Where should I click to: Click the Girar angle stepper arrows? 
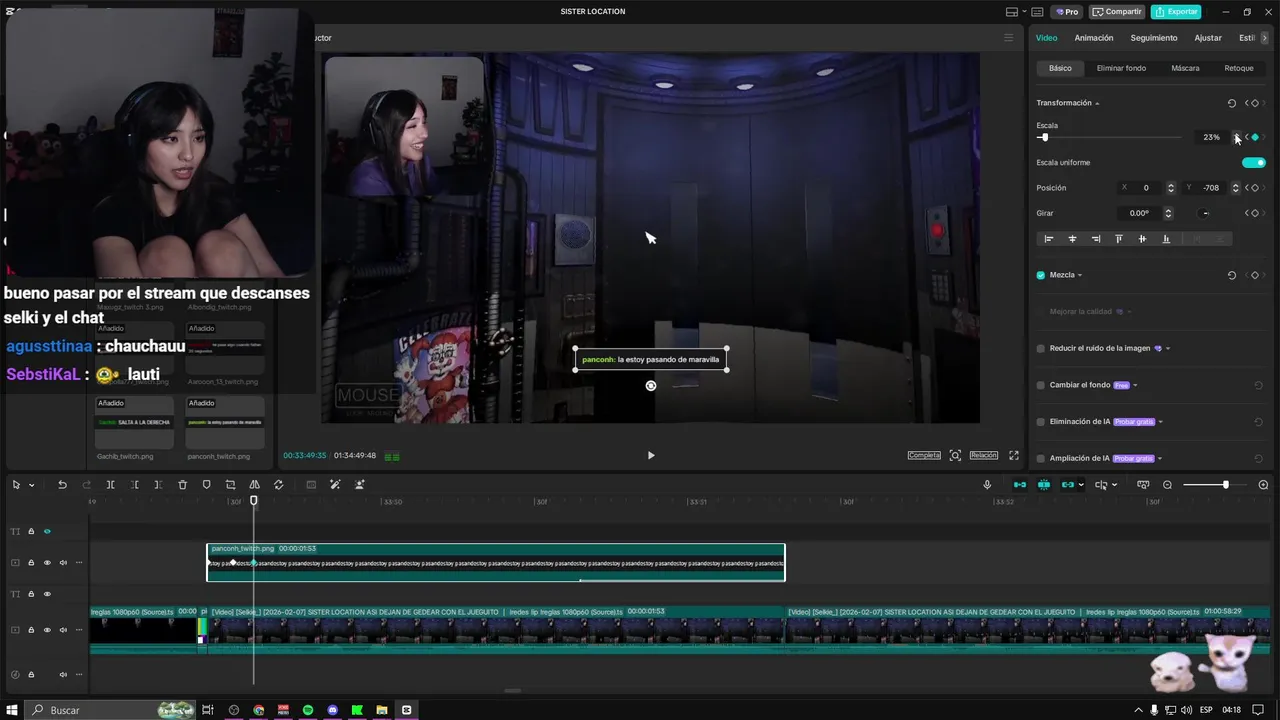coord(1168,213)
